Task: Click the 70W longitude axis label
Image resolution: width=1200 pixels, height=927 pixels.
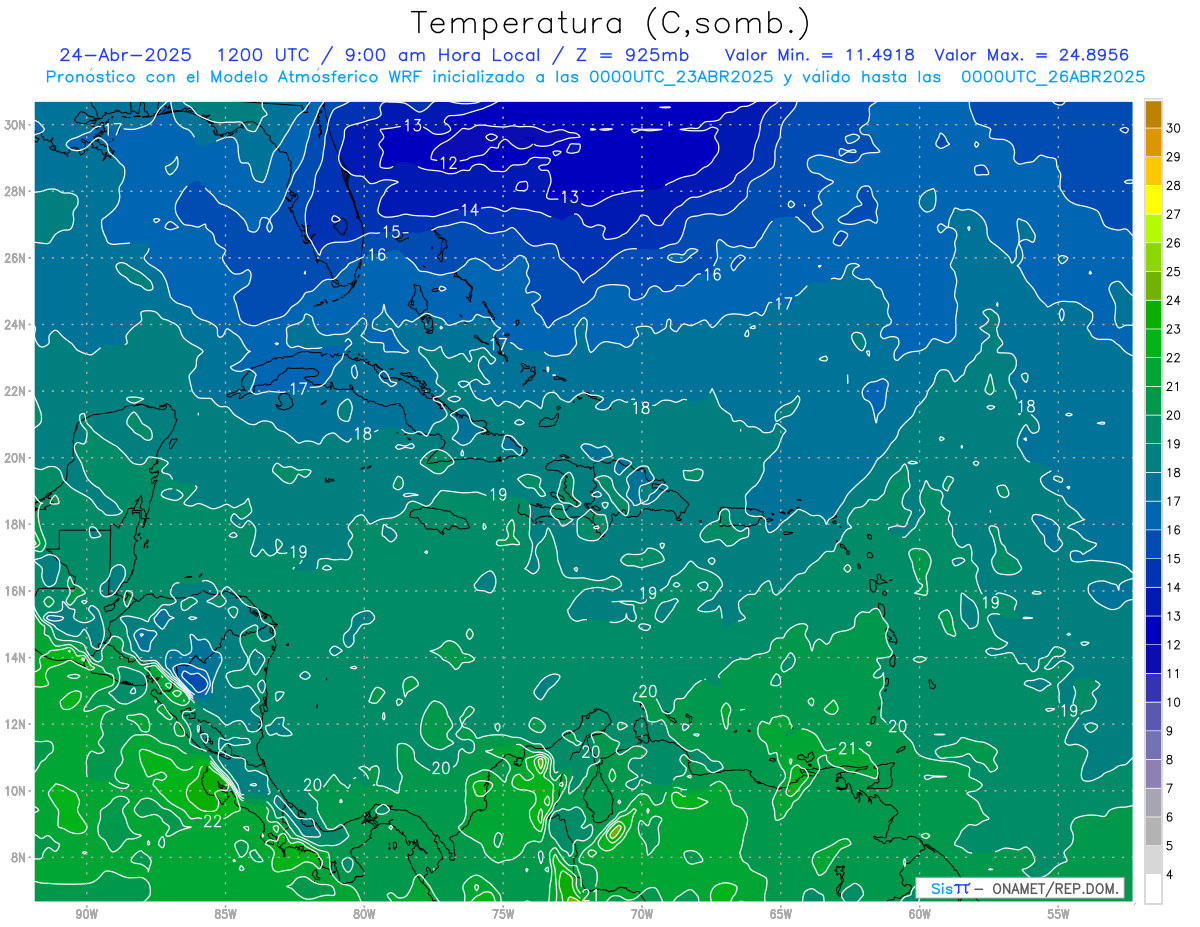Action: (x=642, y=914)
